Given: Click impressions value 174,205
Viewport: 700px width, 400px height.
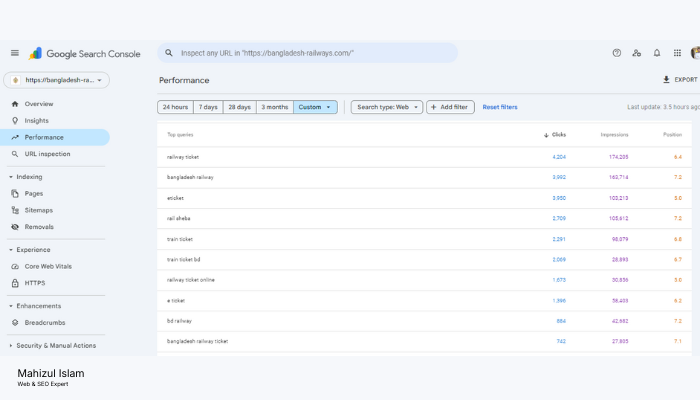Looking at the screenshot, I should point(618,157).
